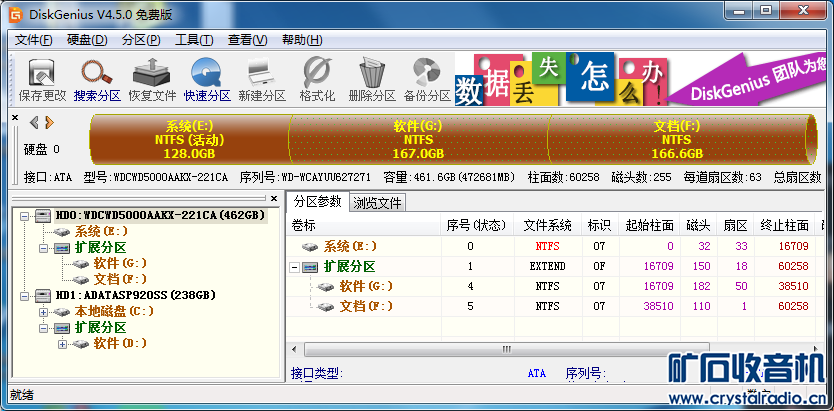834x411 pixels.
Task: Collapse the HD0 disk tree node
Action: (x=24, y=216)
